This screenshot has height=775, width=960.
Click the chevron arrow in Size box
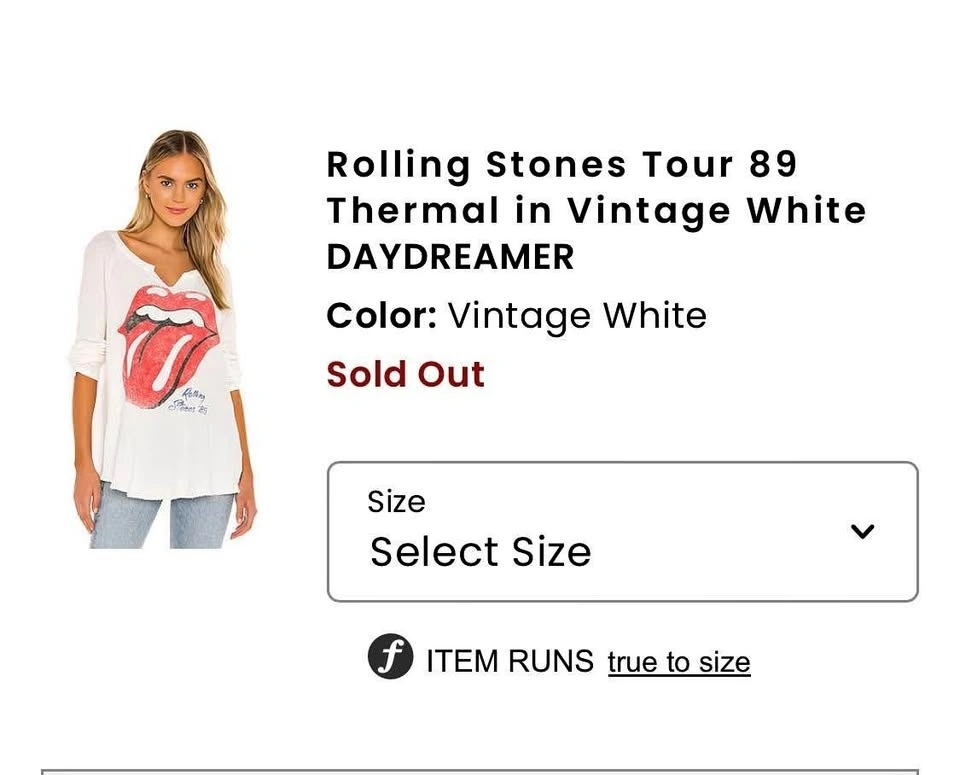pos(862,532)
